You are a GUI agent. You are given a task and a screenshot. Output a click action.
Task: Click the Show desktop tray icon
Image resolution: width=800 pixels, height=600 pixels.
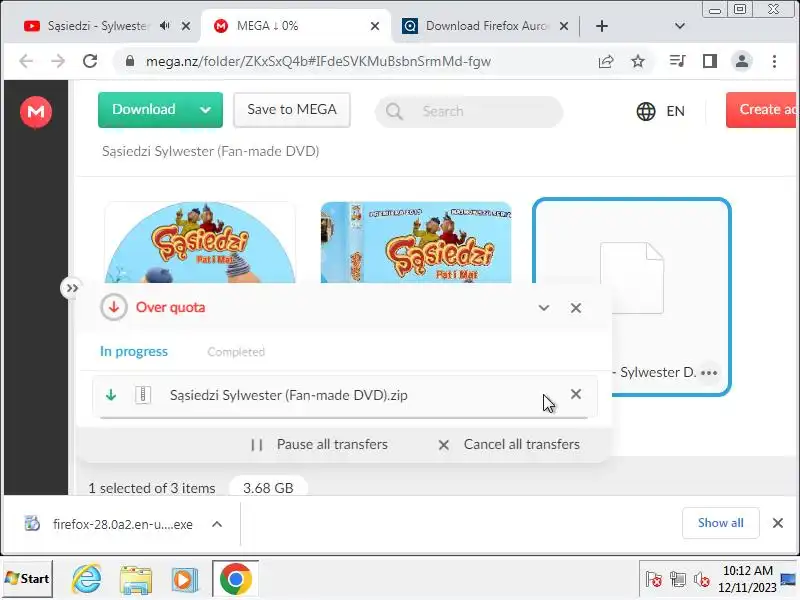click(789, 579)
